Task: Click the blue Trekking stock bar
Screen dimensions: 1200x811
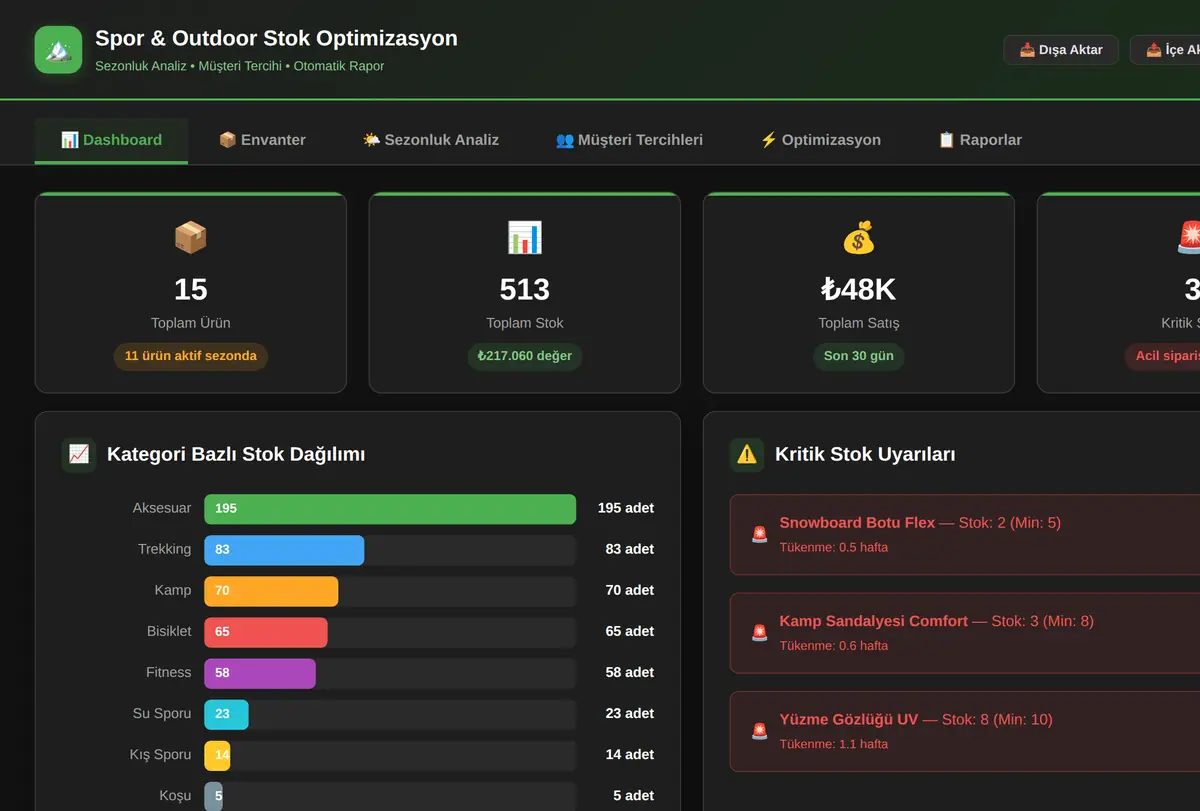Action: click(x=284, y=549)
